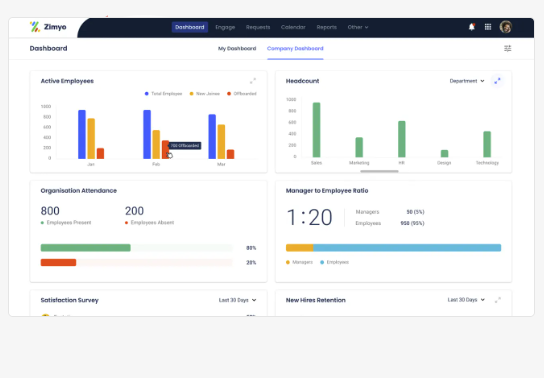Click the Headcount chart horizontal scrollbar
This screenshot has height=378, width=544.
(x=379, y=171)
